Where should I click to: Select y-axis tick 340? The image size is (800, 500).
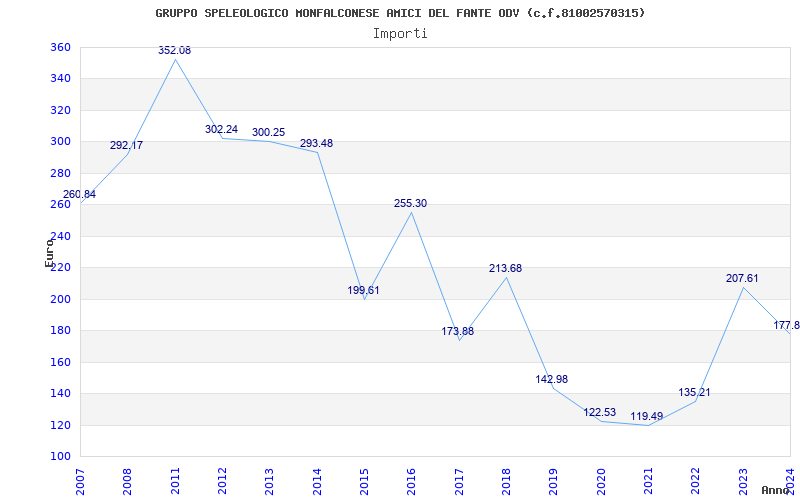tap(60, 79)
